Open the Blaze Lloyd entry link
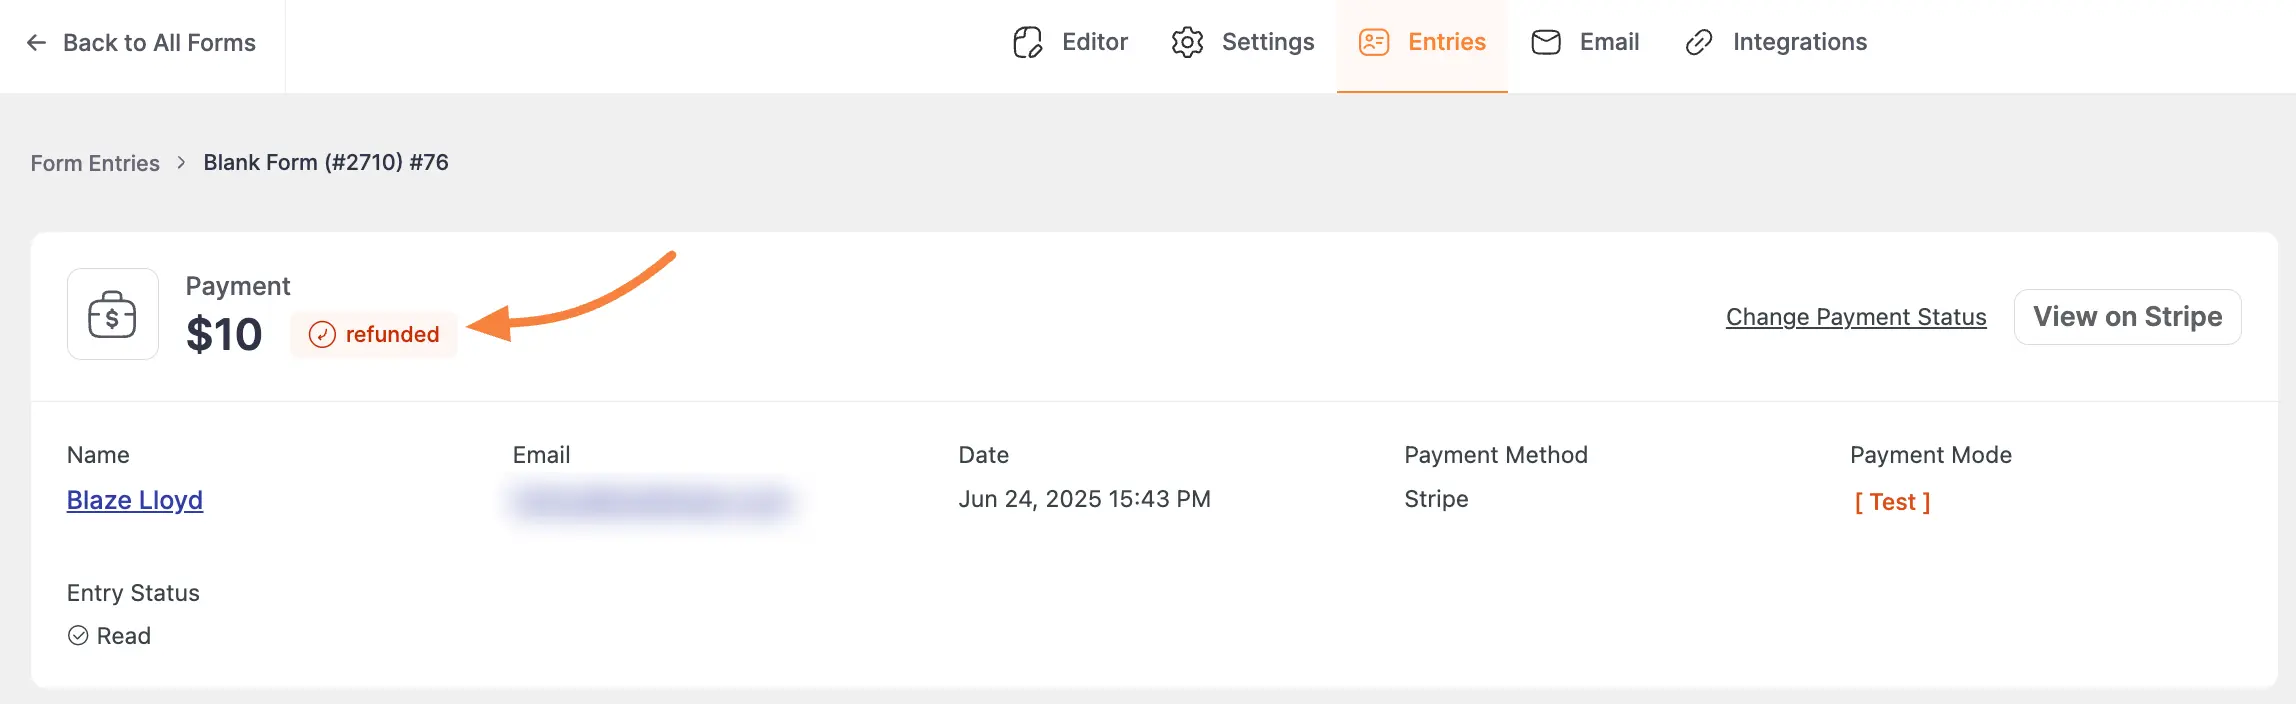The image size is (2296, 704). click(134, 499)
